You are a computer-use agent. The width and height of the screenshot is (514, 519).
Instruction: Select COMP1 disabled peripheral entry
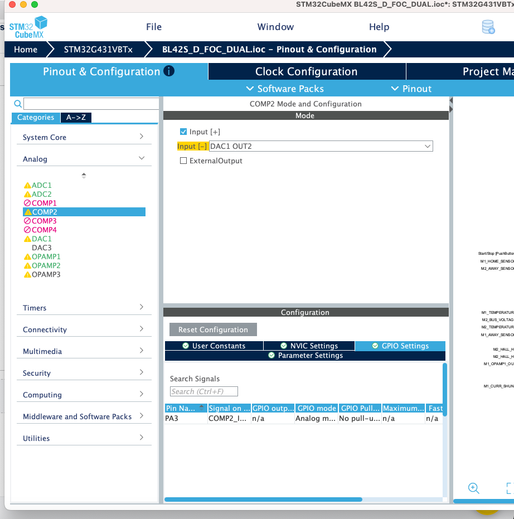click(40, 203)
